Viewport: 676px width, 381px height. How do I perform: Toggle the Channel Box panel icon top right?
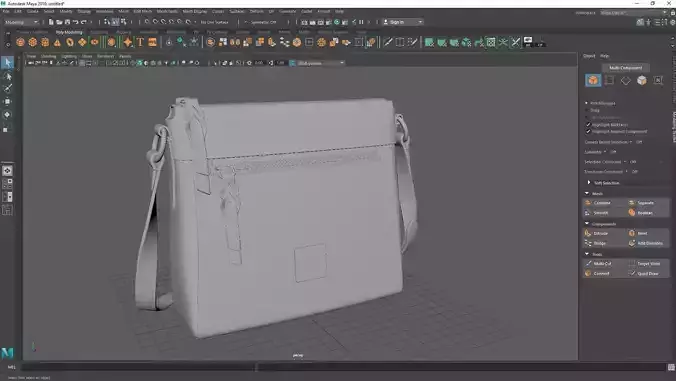pyautogui.click(x=672, y=22)
